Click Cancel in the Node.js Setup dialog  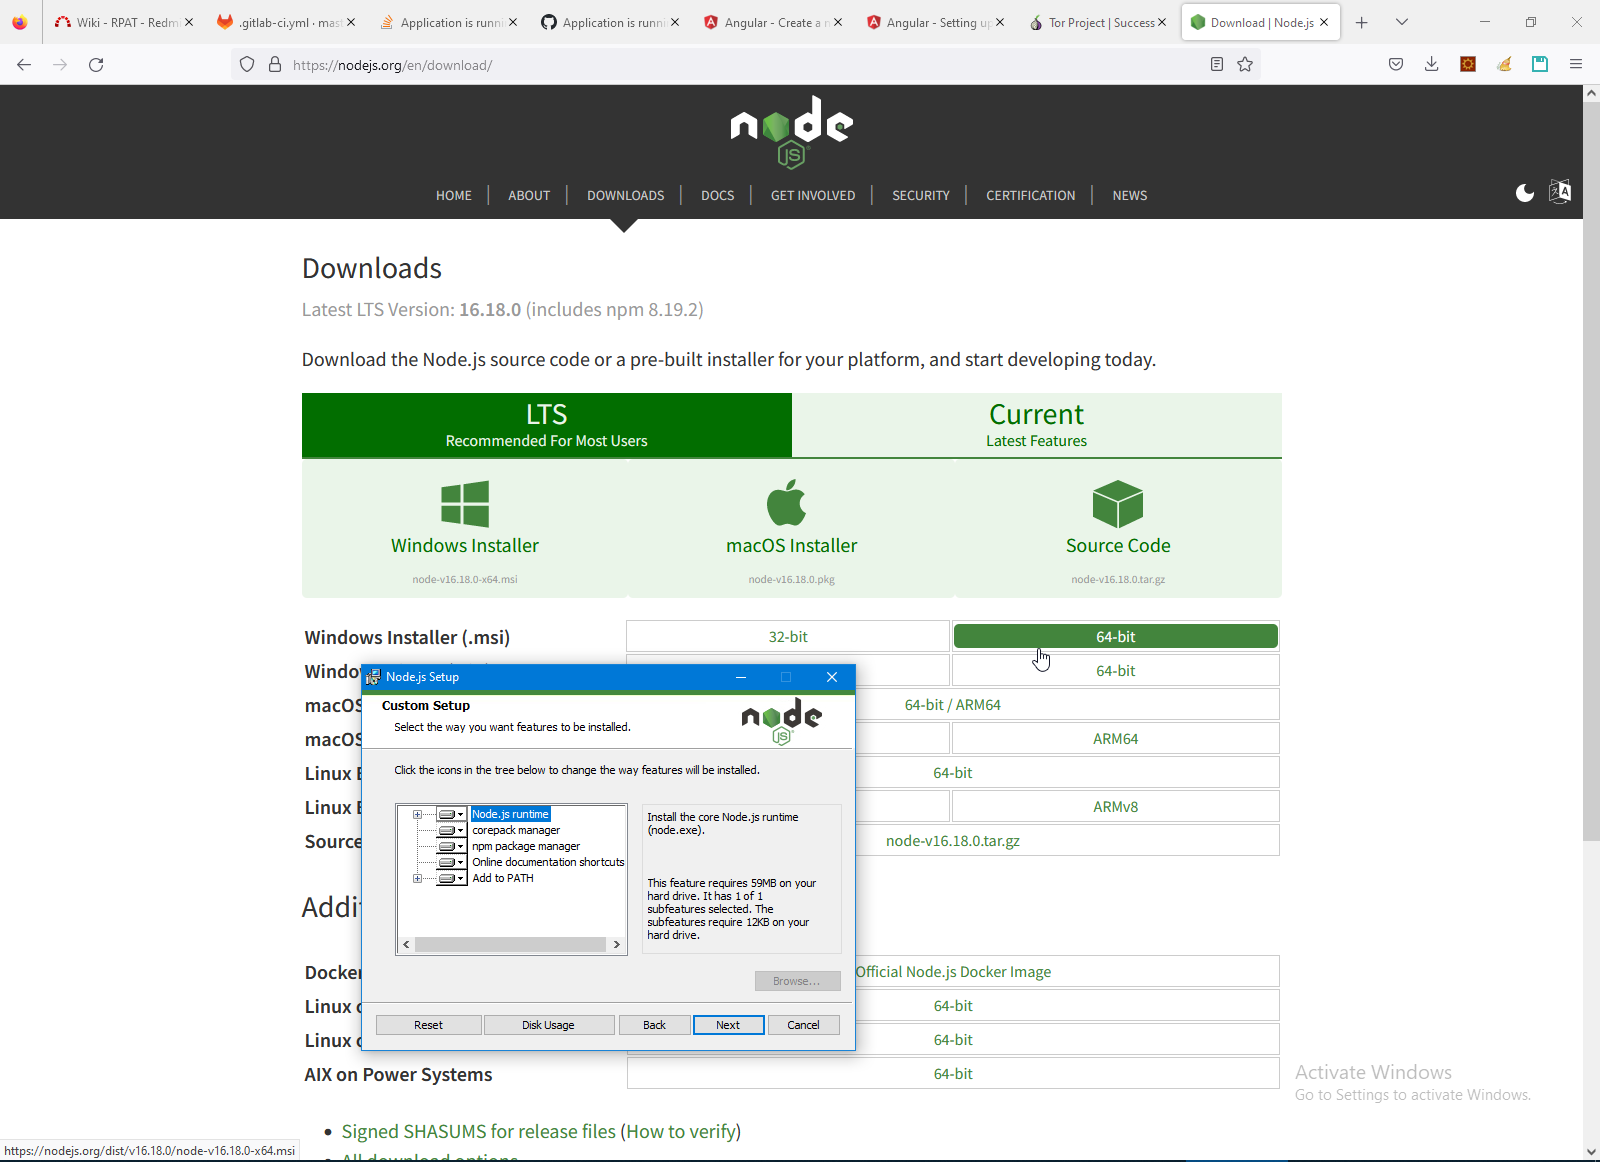pyautogui.click(x=803, y=1025)
